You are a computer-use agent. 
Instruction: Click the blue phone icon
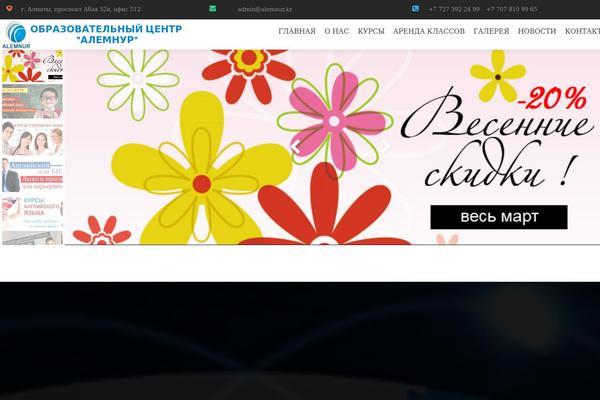415,8
